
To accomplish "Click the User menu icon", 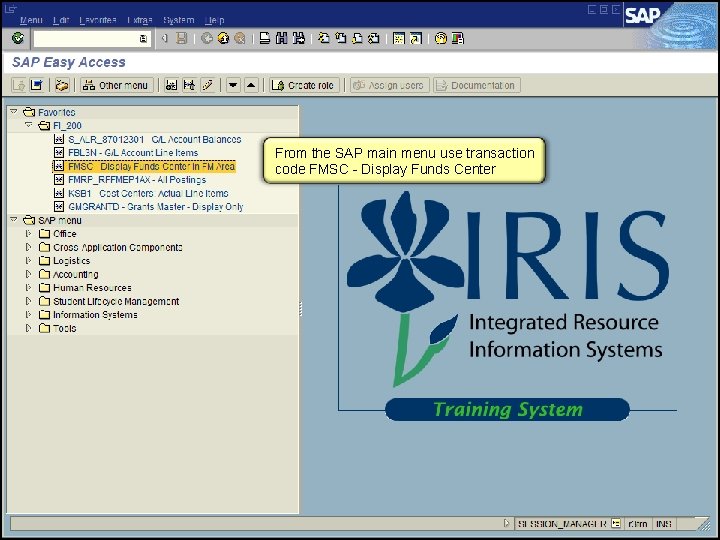I will 19,85.
